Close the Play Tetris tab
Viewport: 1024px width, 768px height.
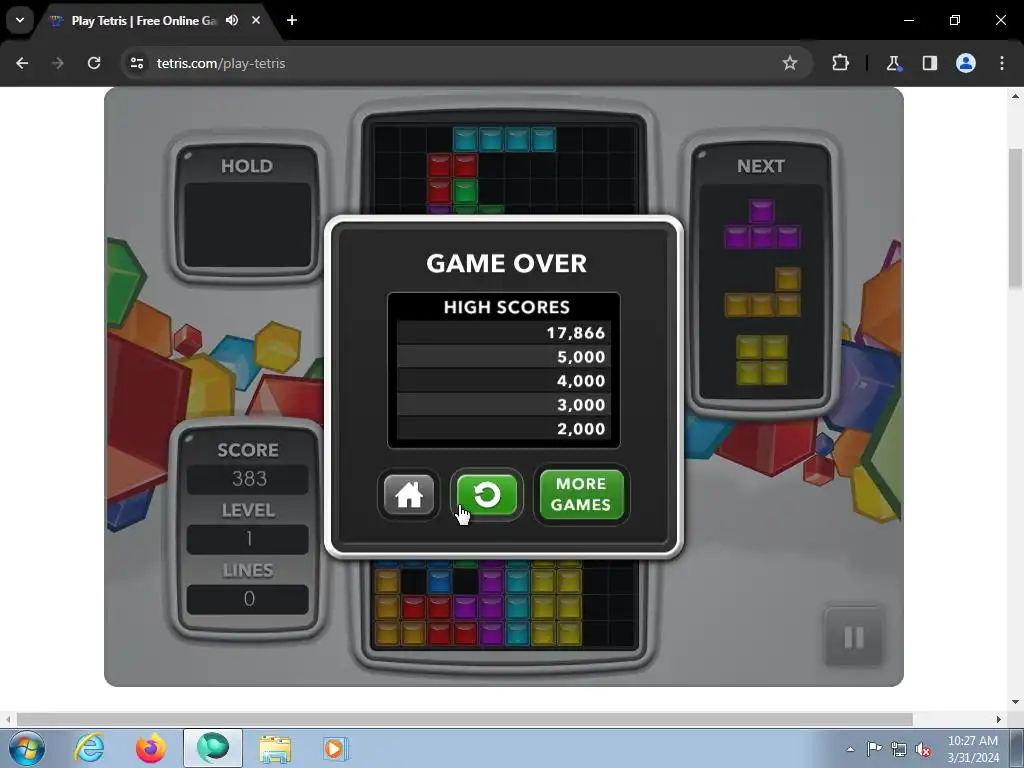point(256,20)
